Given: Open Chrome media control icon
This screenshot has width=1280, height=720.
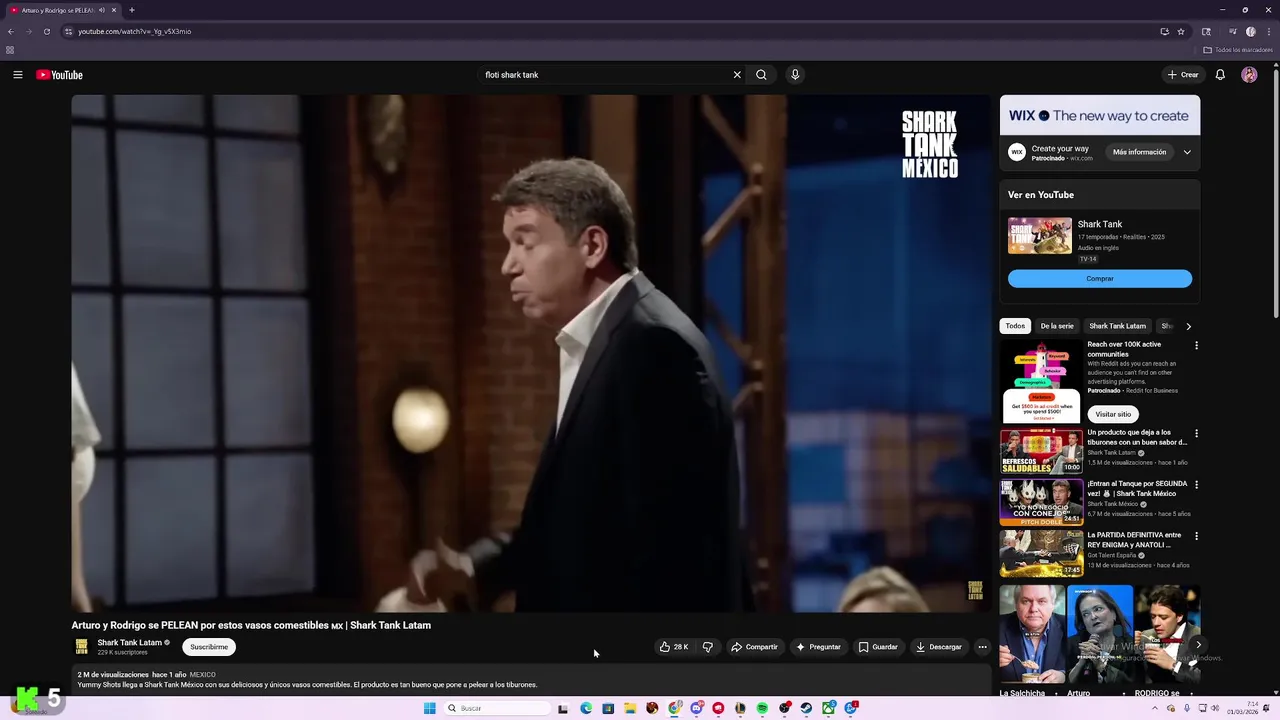Looking at the screenshot, I should [x=1232, y=31].
